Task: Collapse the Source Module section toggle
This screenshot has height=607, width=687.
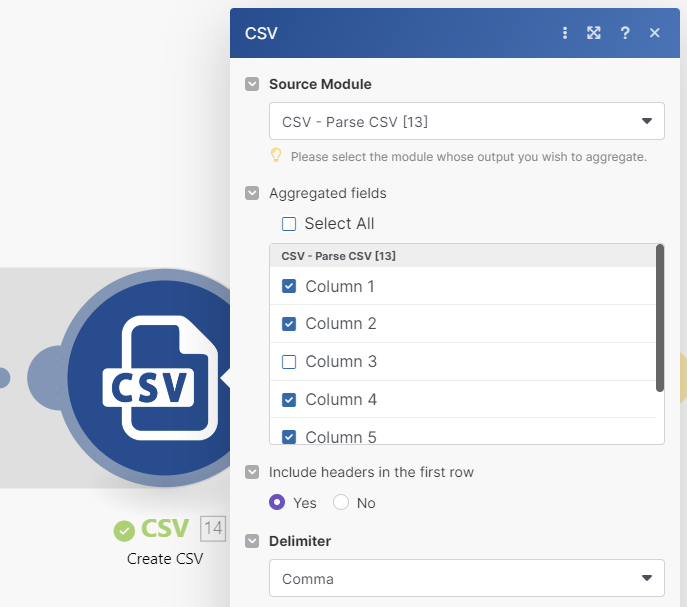Action: (252, 85)
